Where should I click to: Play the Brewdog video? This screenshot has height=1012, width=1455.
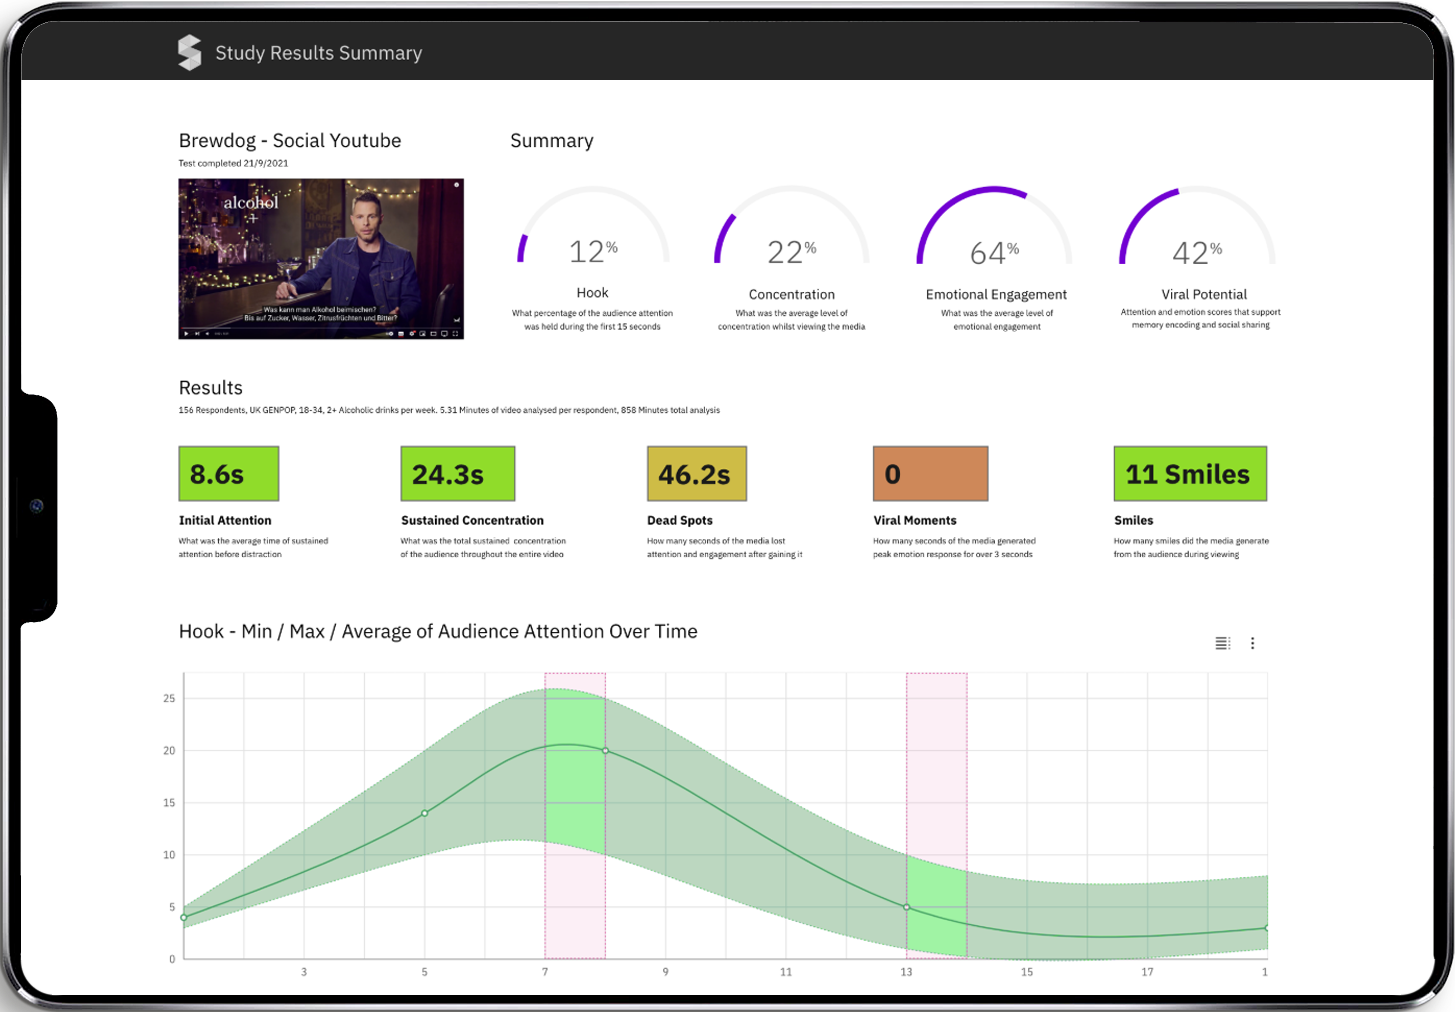click(186, 333)
